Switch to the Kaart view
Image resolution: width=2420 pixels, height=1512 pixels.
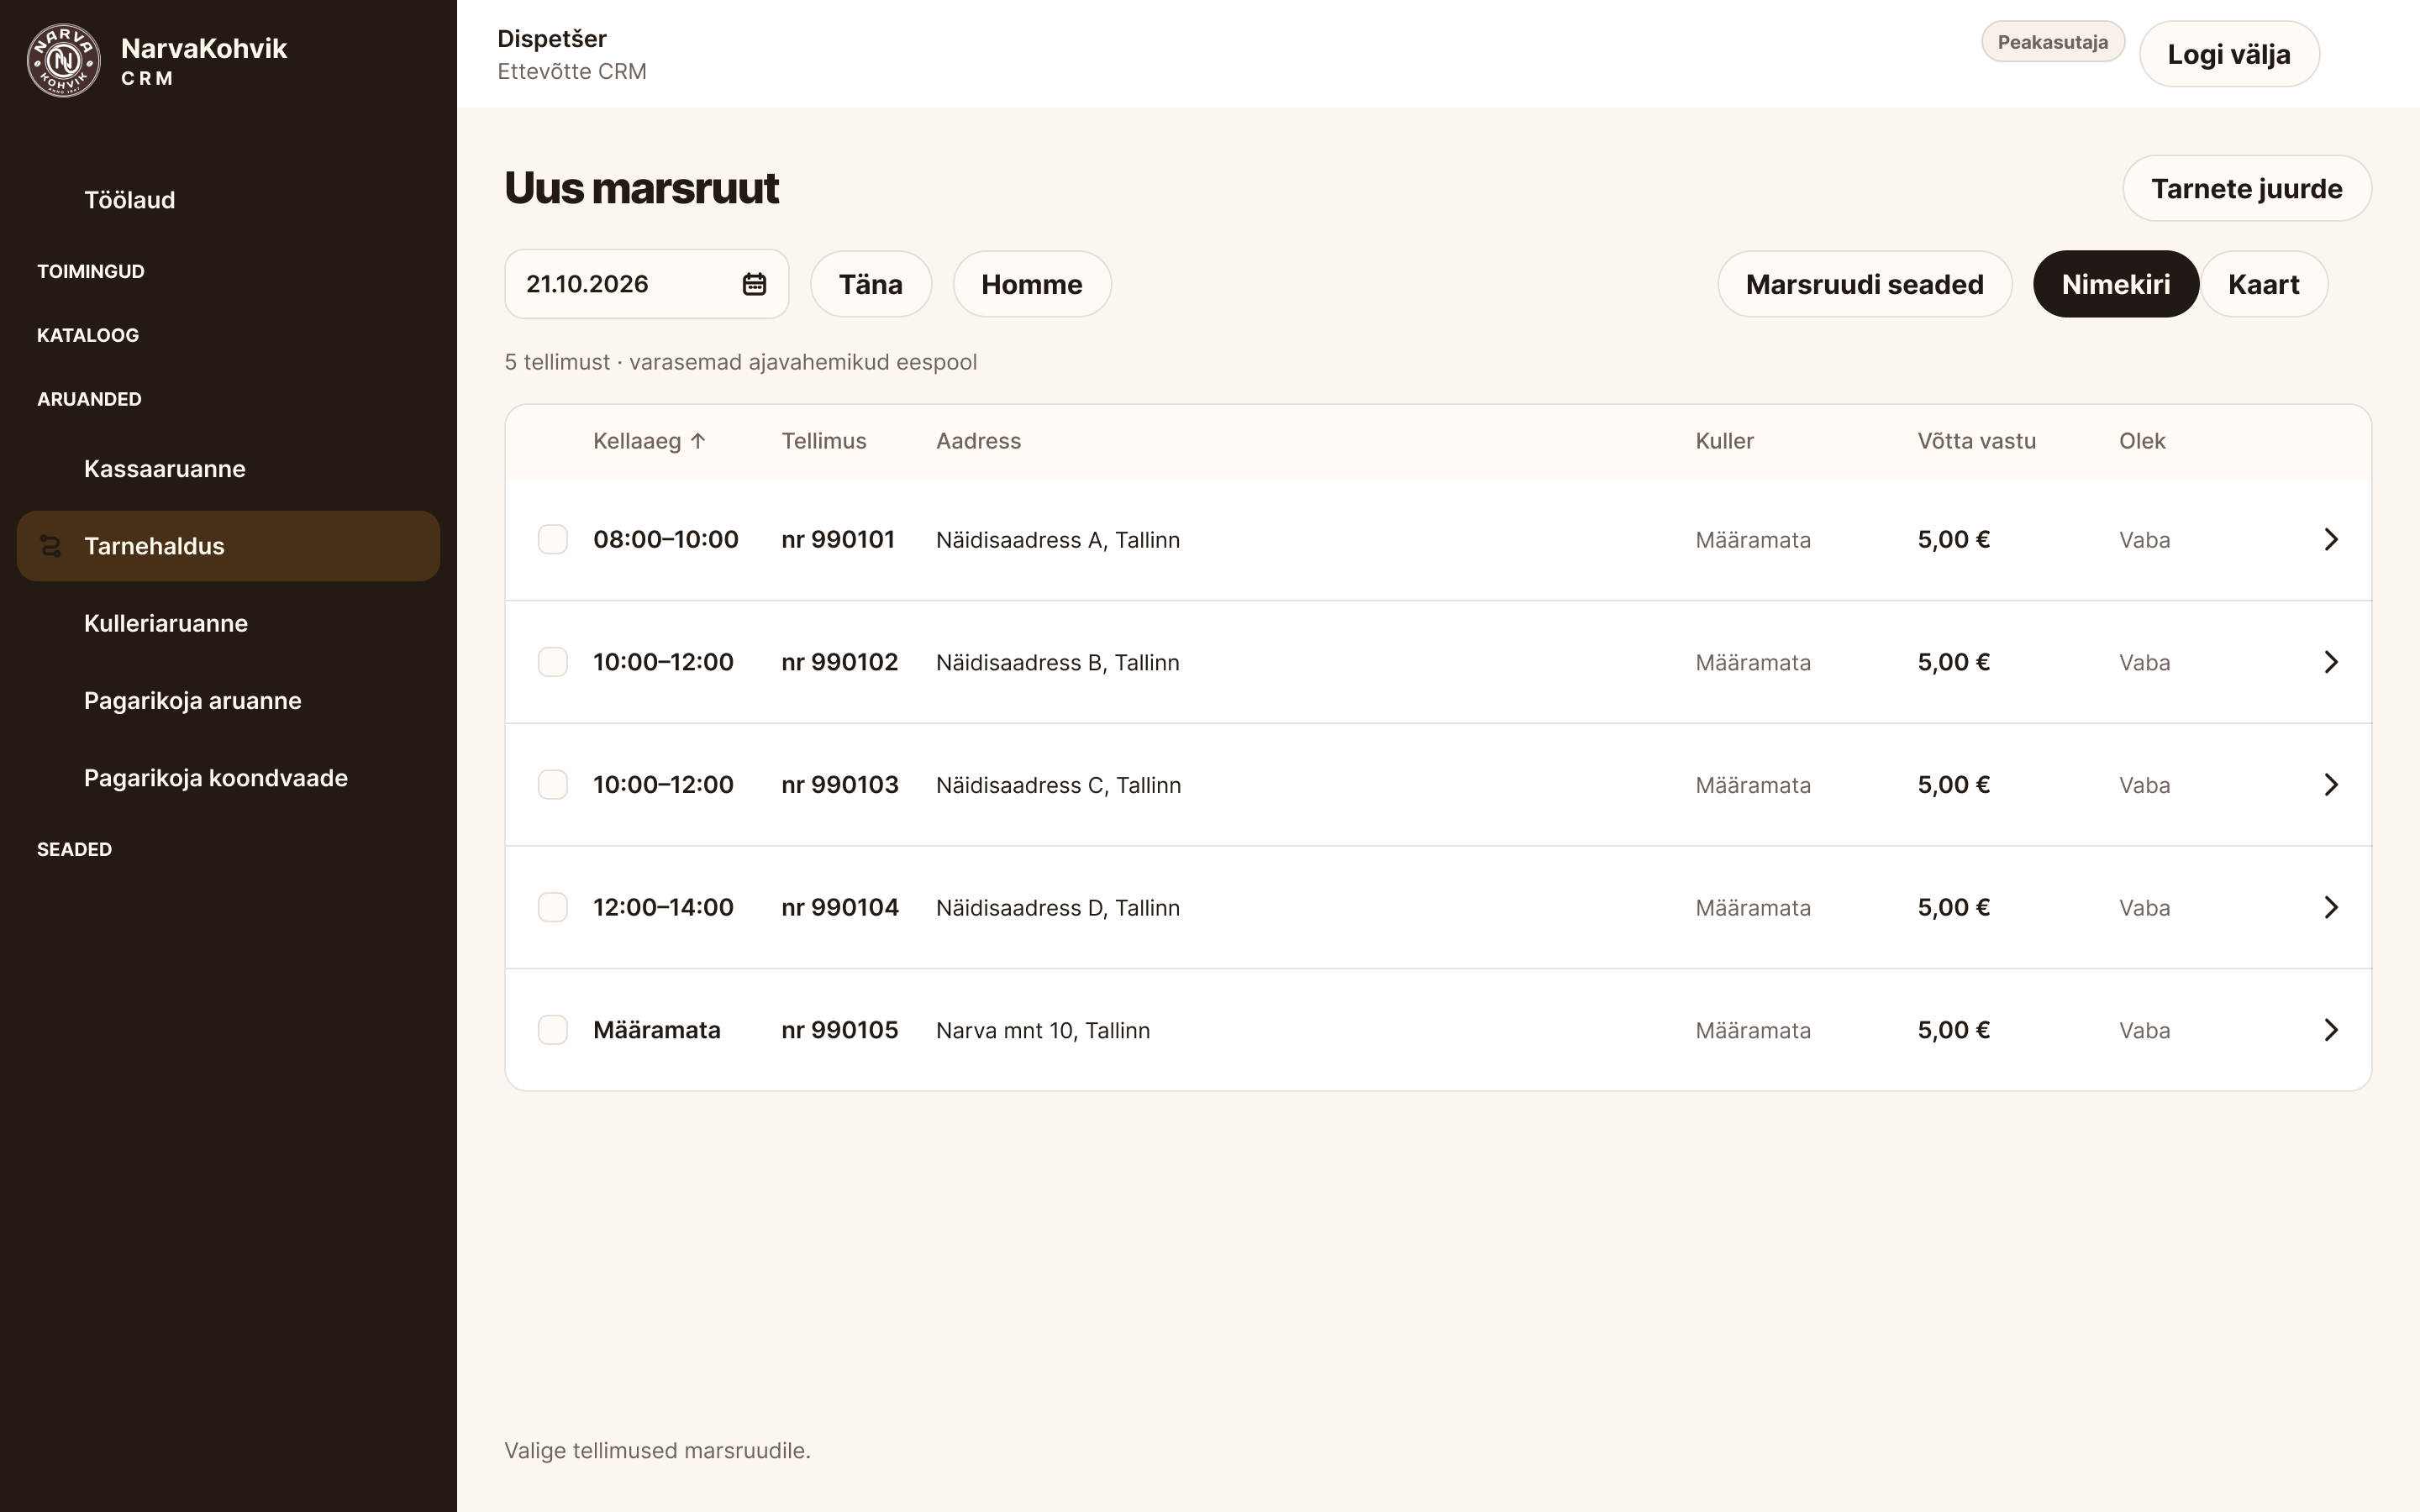coord(2263,284)
